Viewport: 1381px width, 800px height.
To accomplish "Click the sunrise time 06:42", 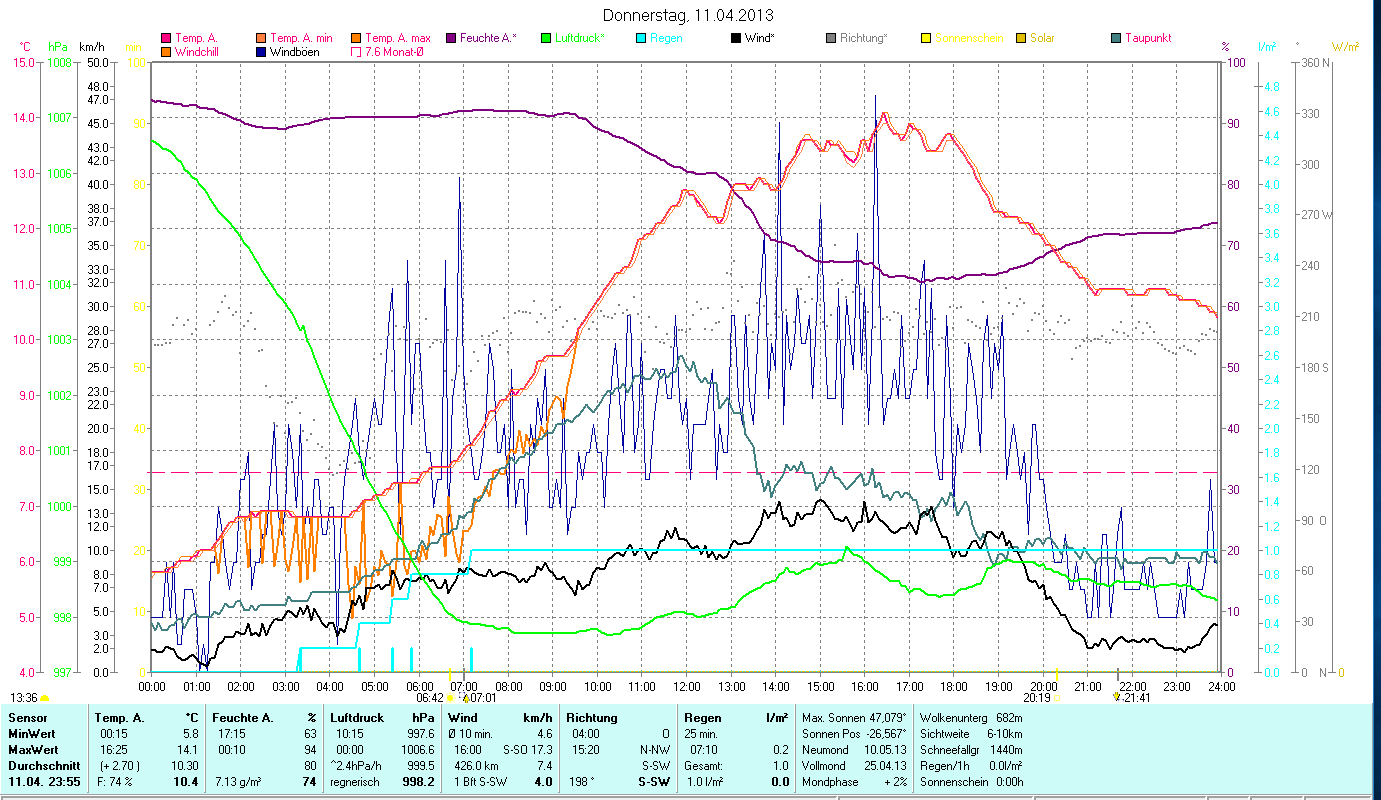I will (x=430, y=697).
